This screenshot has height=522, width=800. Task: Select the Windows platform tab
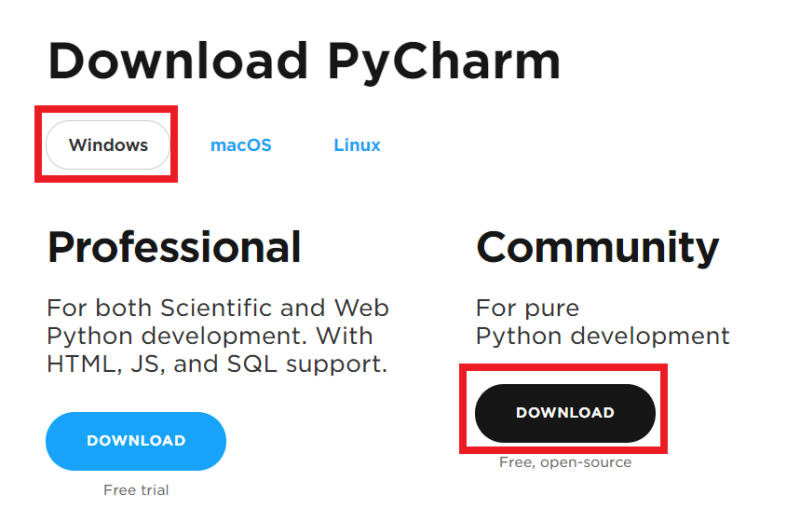click(x=108, y=145)
